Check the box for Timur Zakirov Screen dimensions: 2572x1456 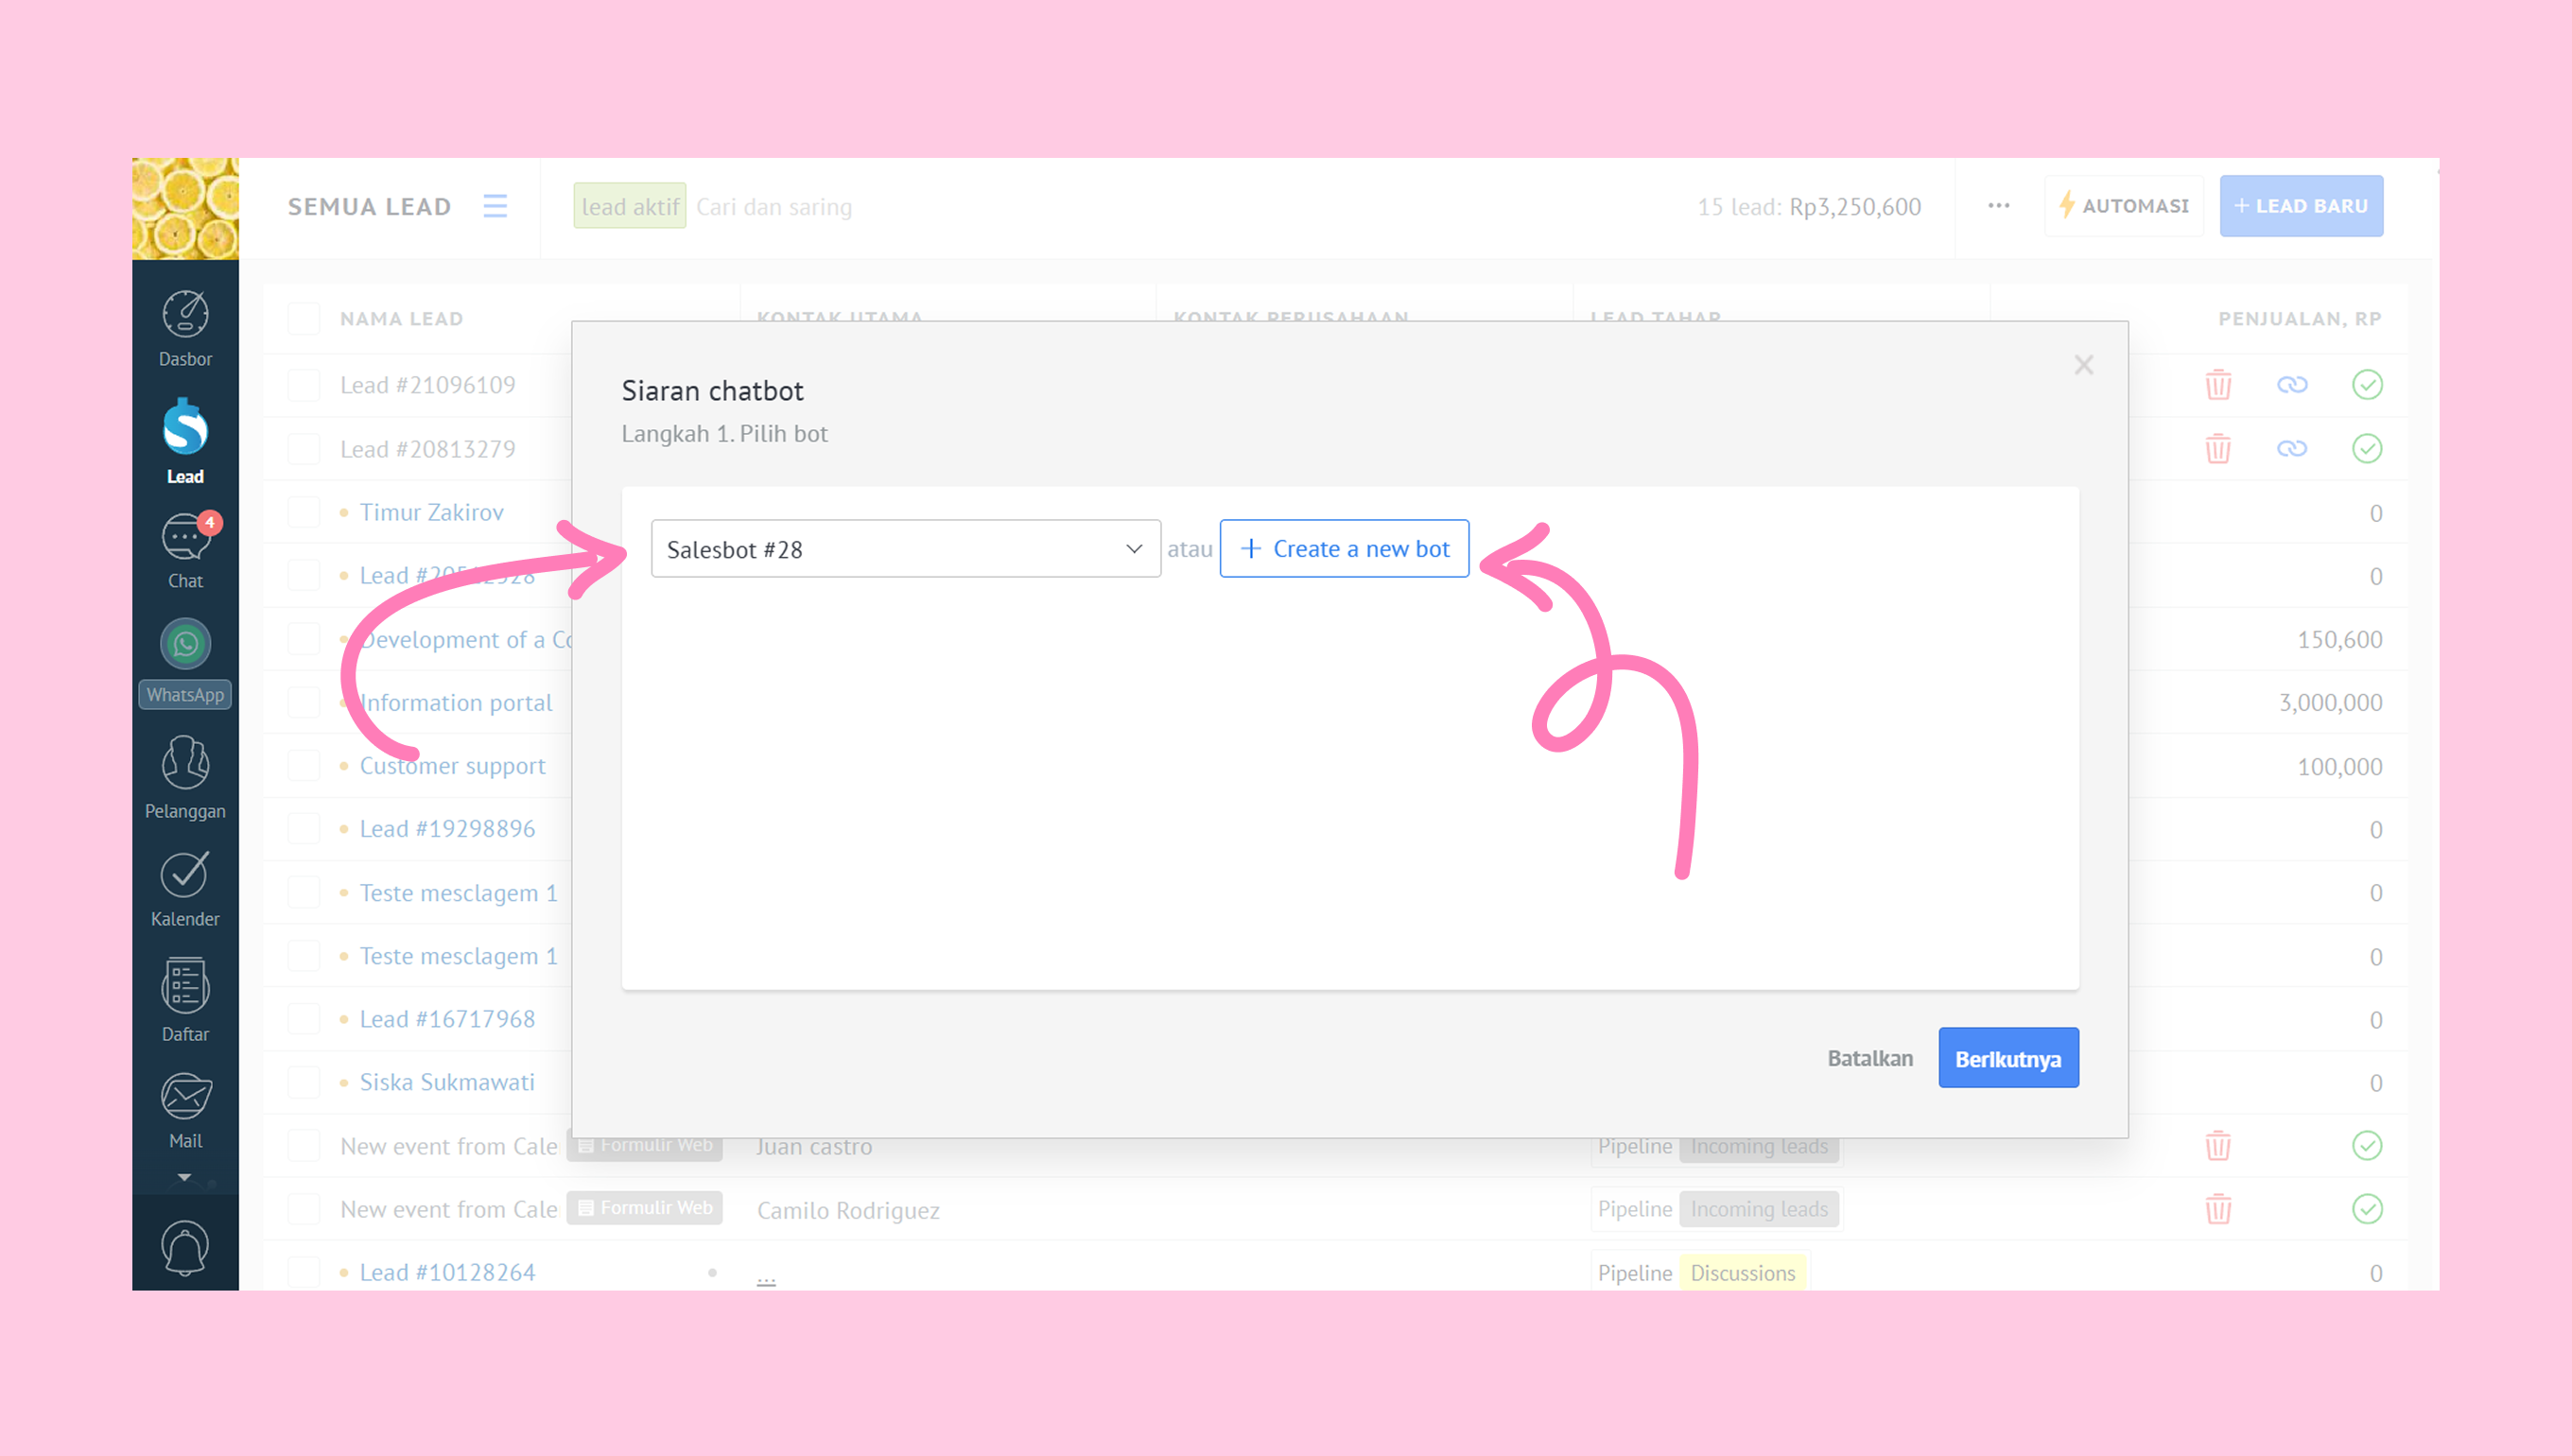coord(304,512)
